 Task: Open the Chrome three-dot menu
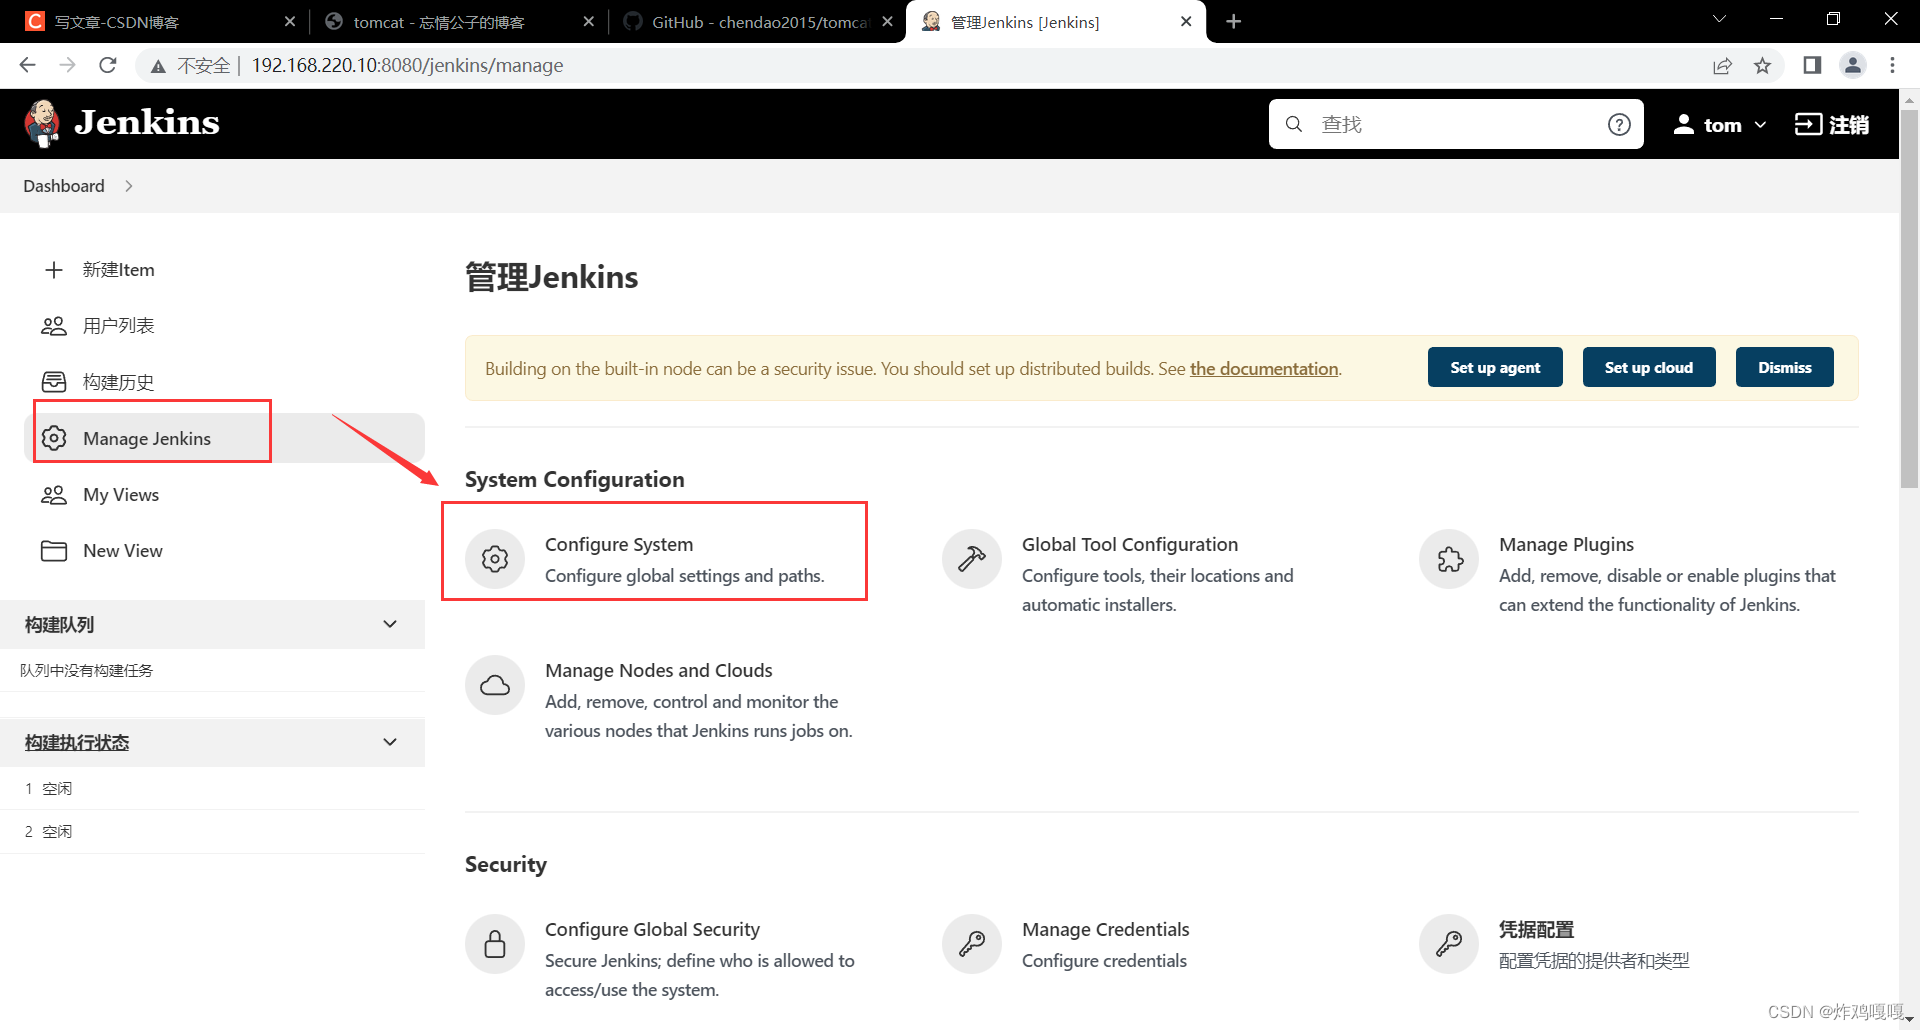coord(1892,65)
